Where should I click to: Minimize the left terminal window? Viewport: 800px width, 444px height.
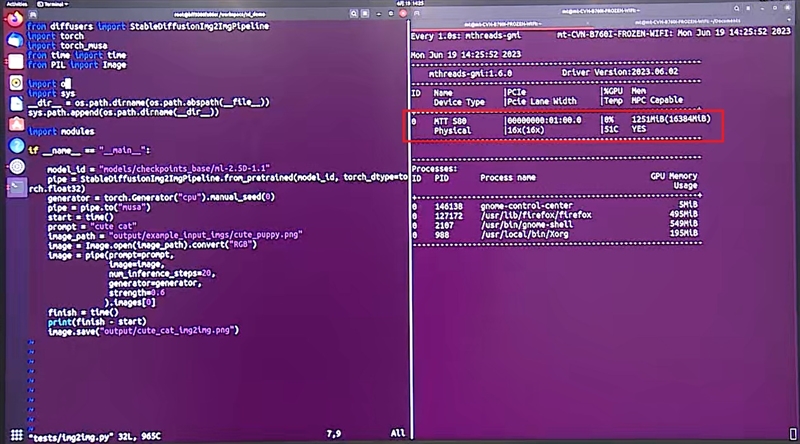click(x=379, y=14)
